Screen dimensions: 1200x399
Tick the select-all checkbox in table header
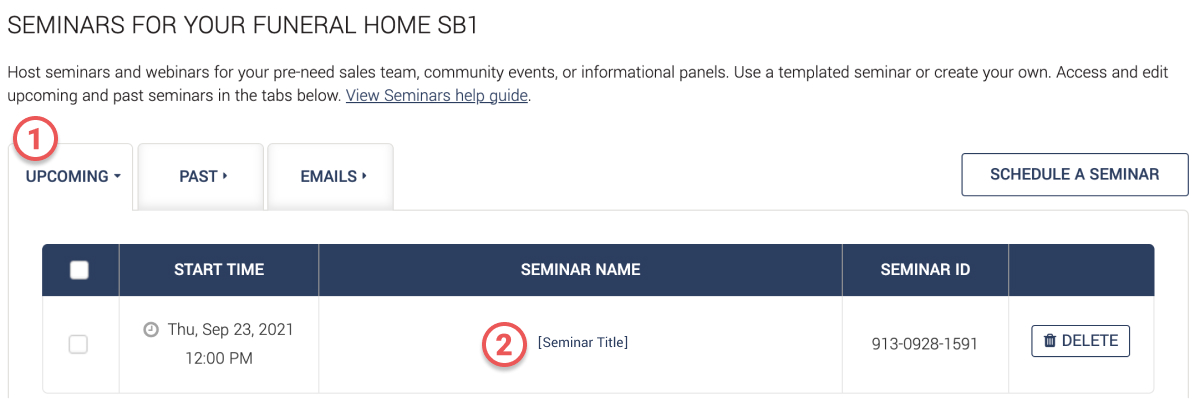coord(79,270)
